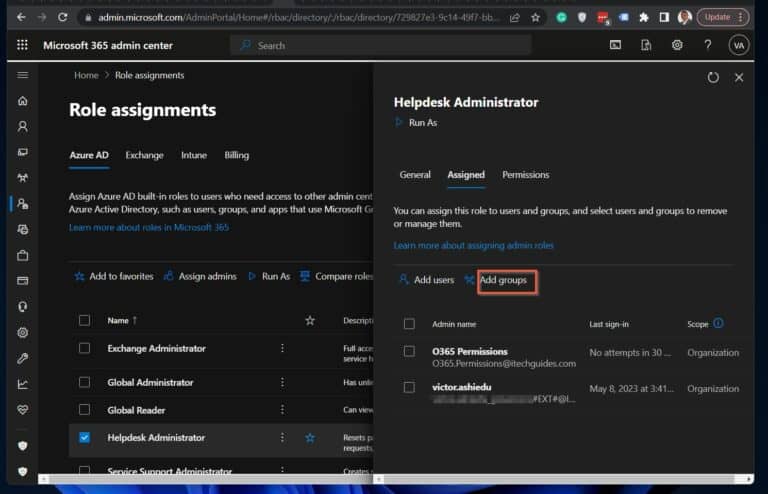
Task: Click Add groups button
Action: 503,280
